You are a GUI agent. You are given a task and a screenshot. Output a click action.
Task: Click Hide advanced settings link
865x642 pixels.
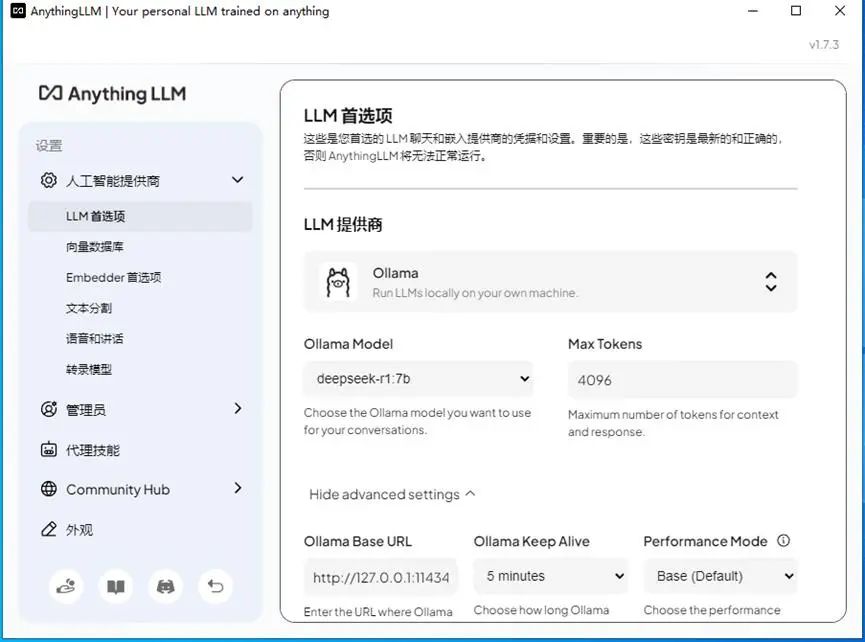[392, 494]
